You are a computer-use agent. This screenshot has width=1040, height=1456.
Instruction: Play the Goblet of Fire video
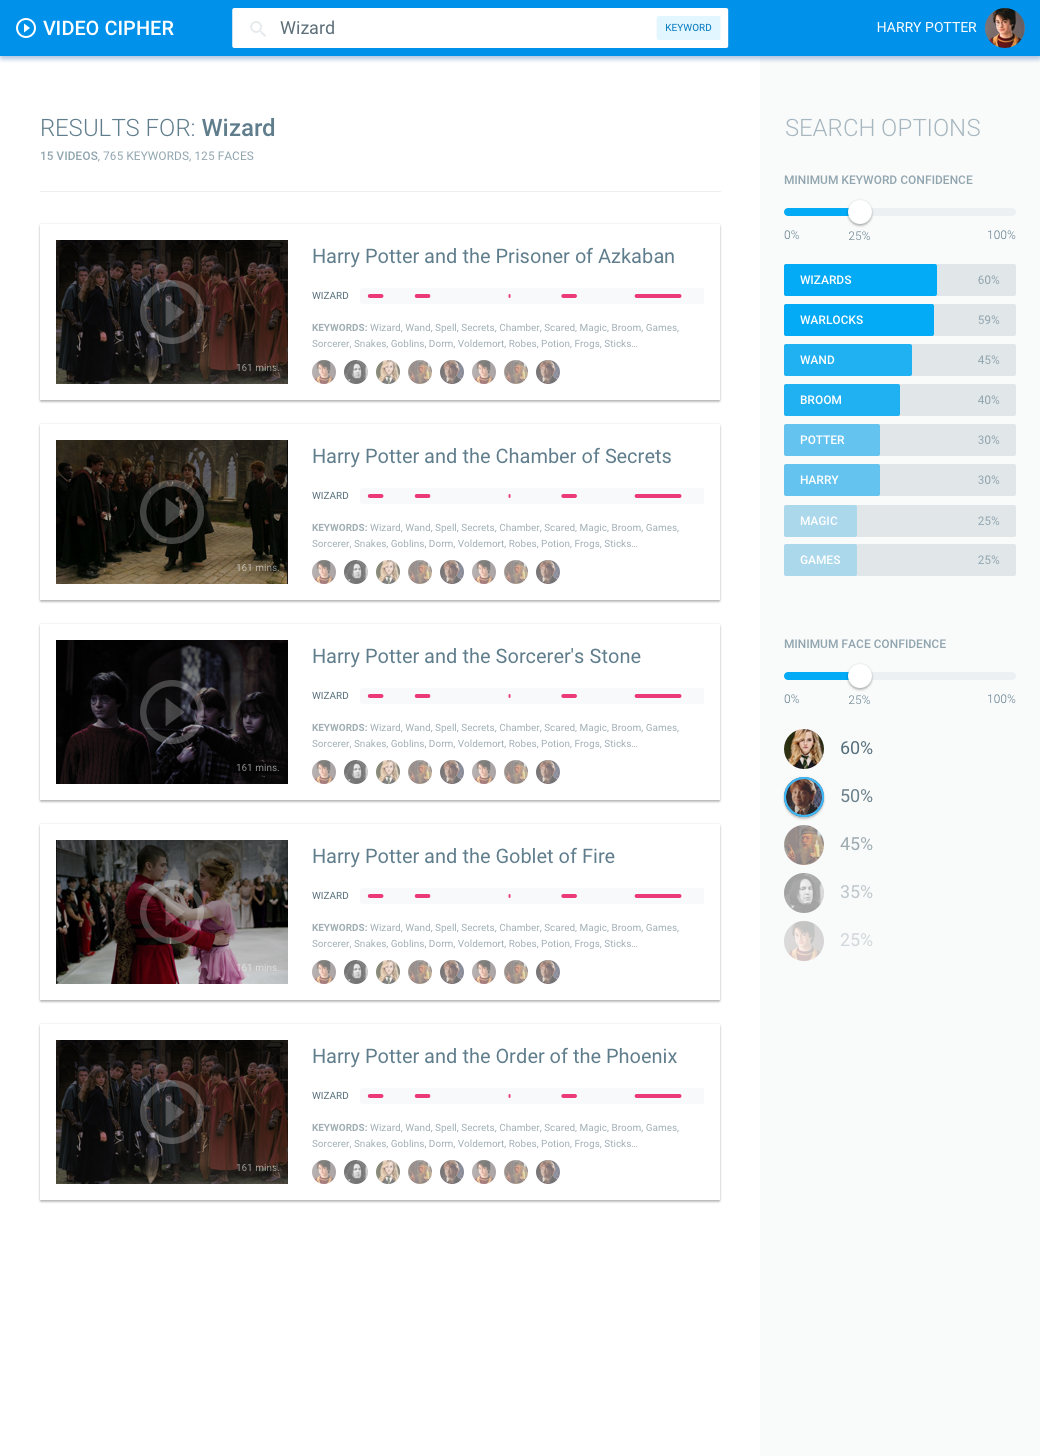172,912
